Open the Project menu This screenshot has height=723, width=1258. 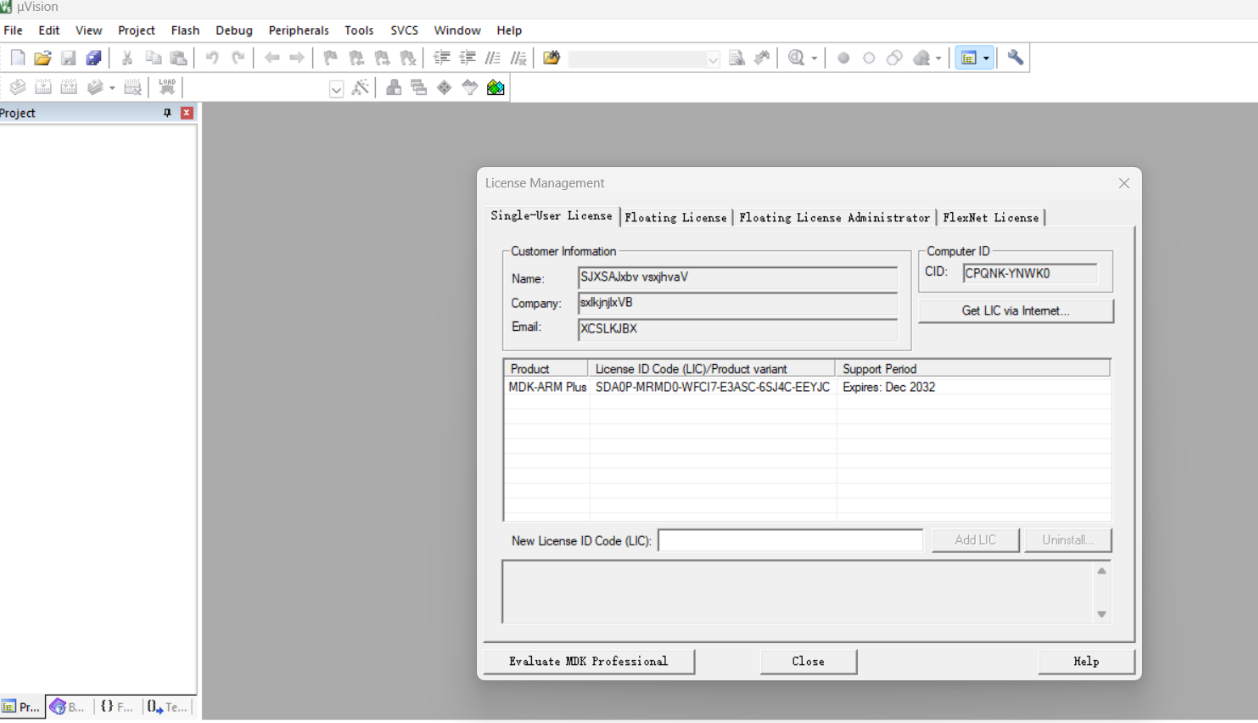(136, 30)
